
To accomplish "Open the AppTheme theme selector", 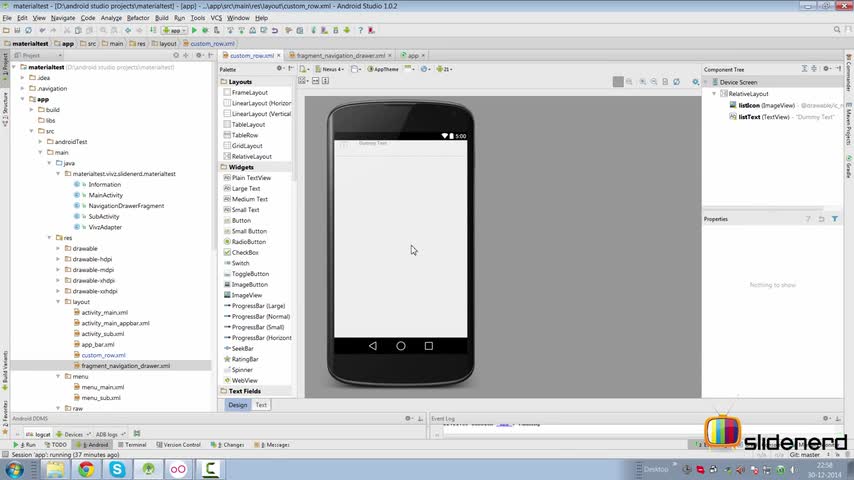I will point(385,69).
